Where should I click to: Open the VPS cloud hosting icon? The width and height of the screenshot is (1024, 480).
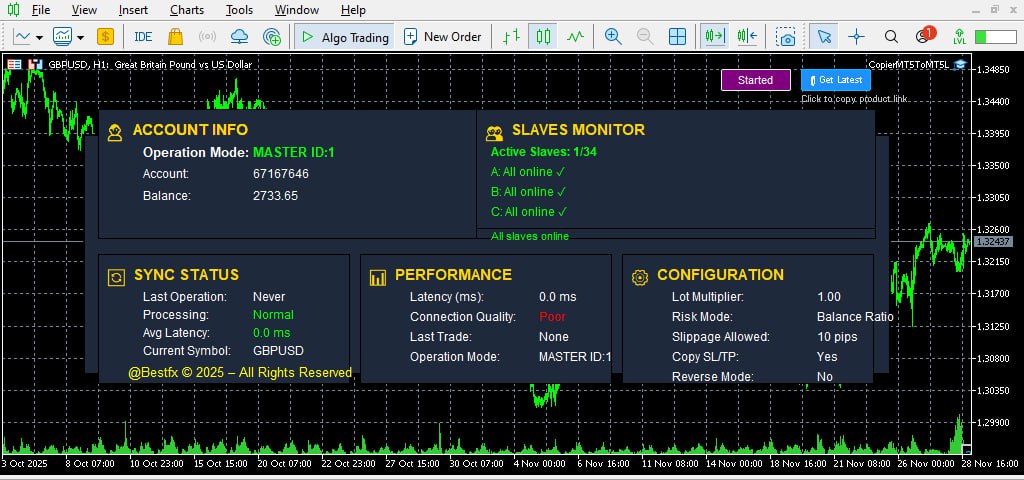coord(240,37)
